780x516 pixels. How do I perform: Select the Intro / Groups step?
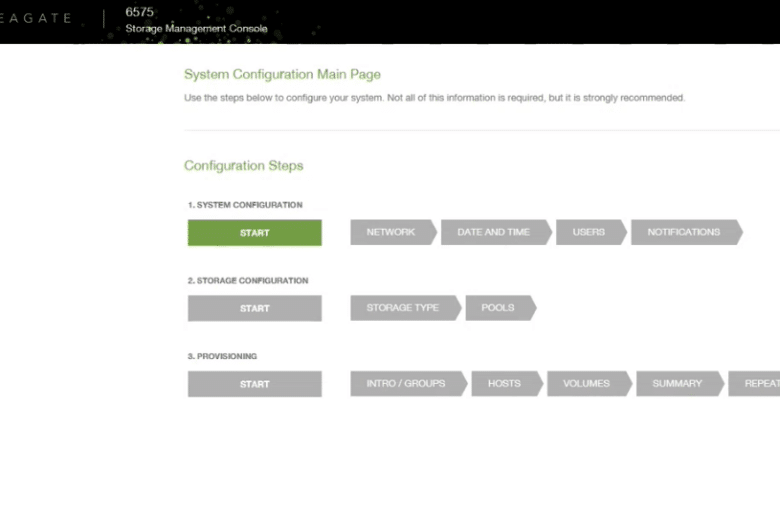[x=409, y=384]
